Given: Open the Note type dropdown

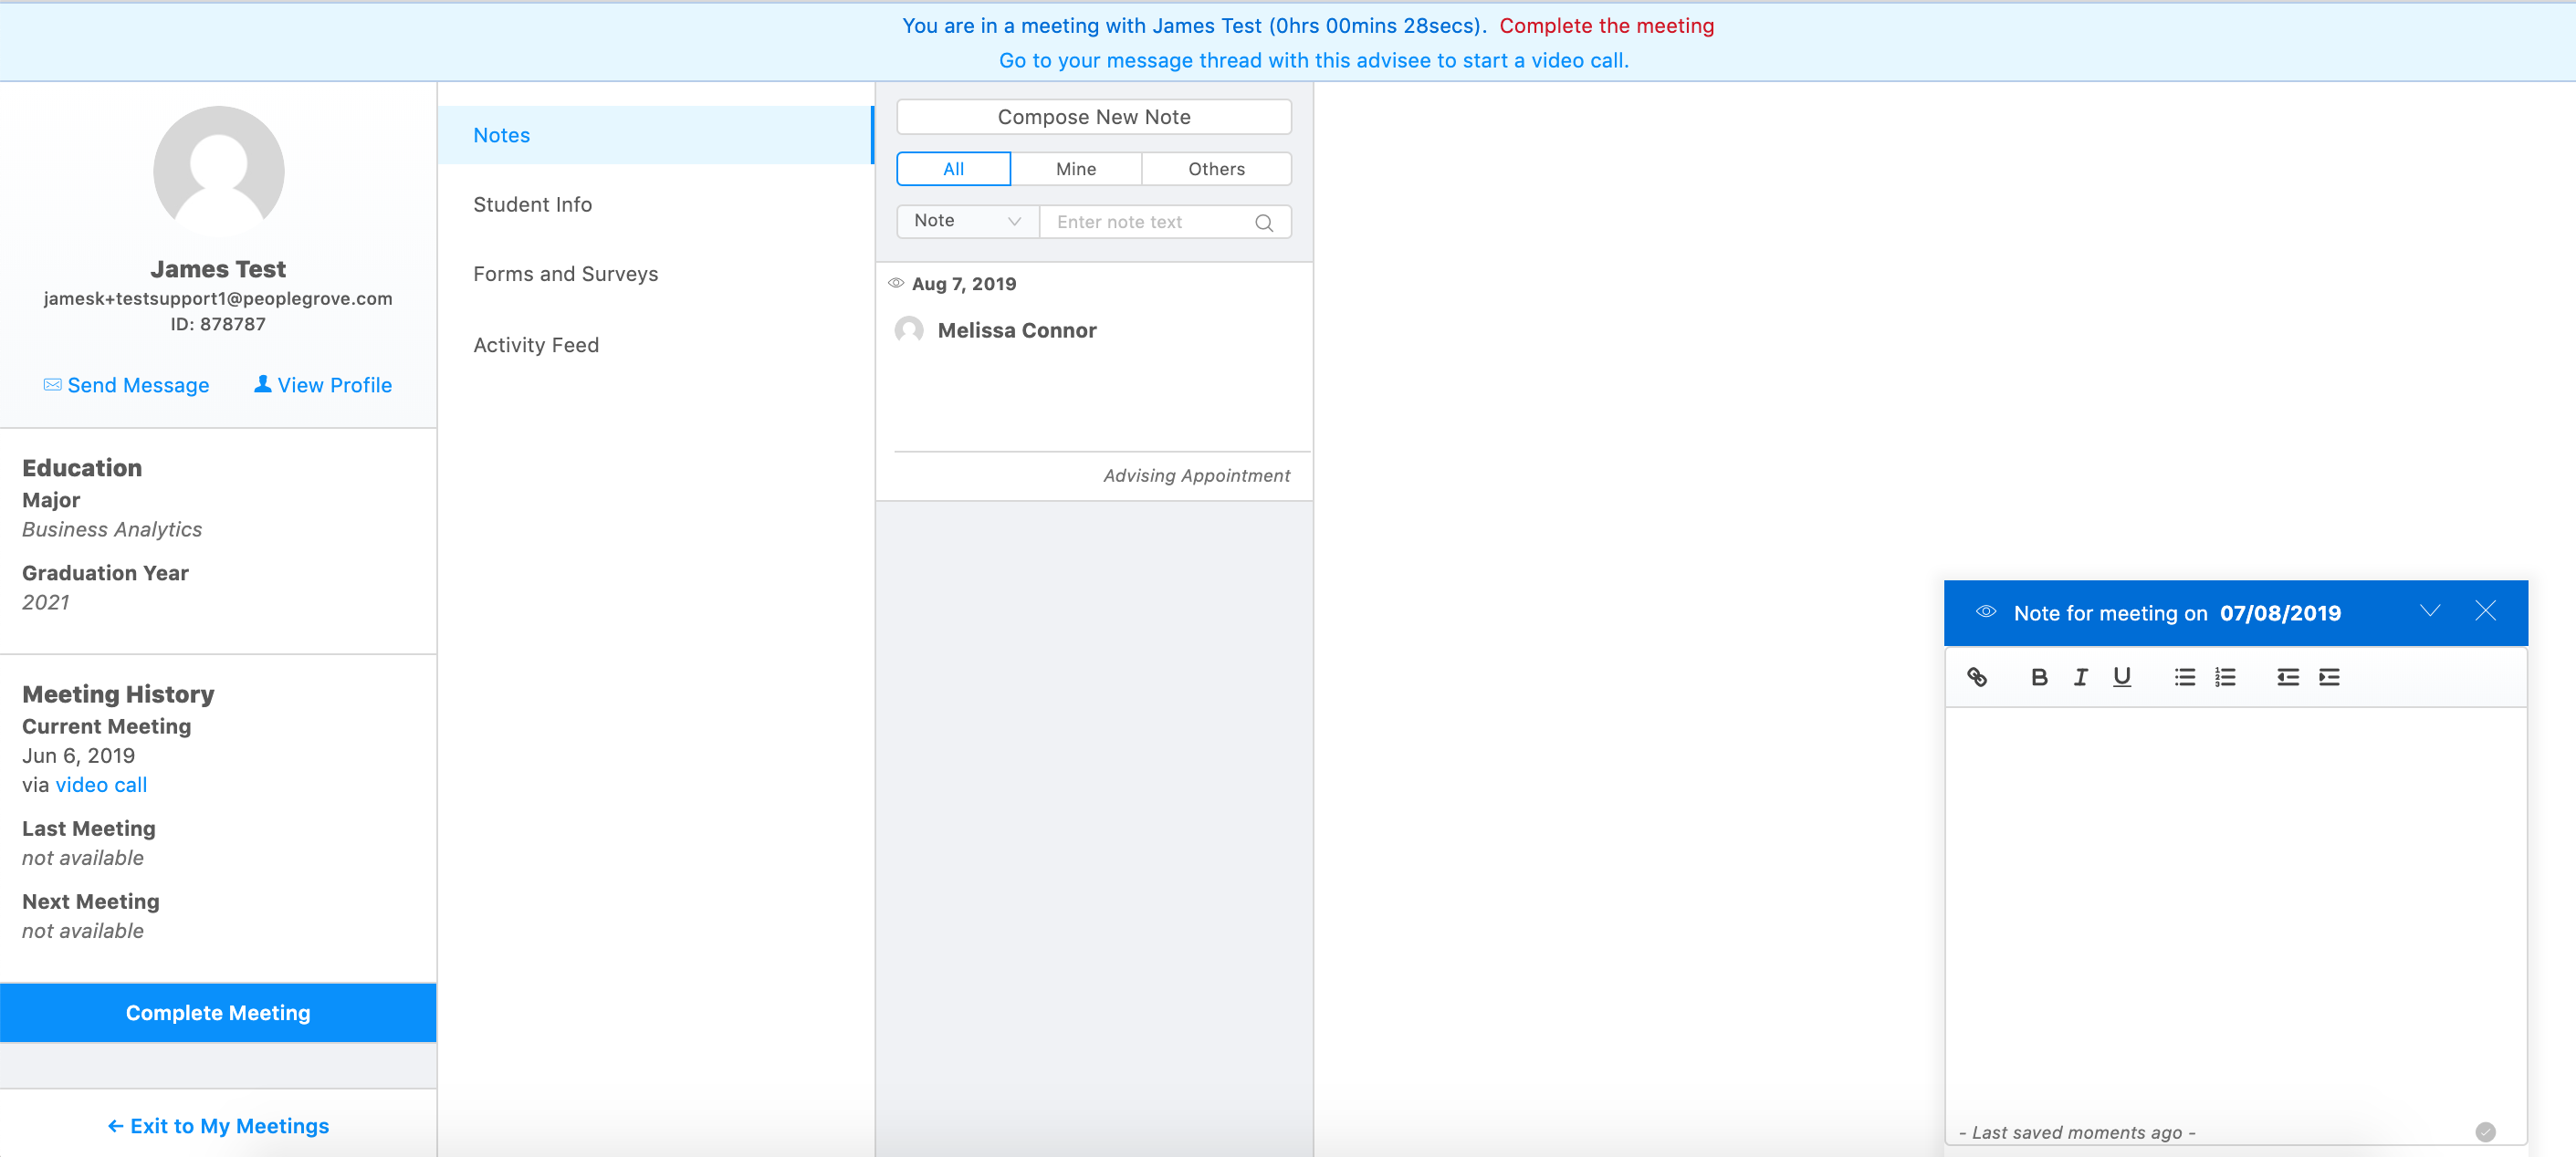Looking at the screenshot, I should (967, 221).
